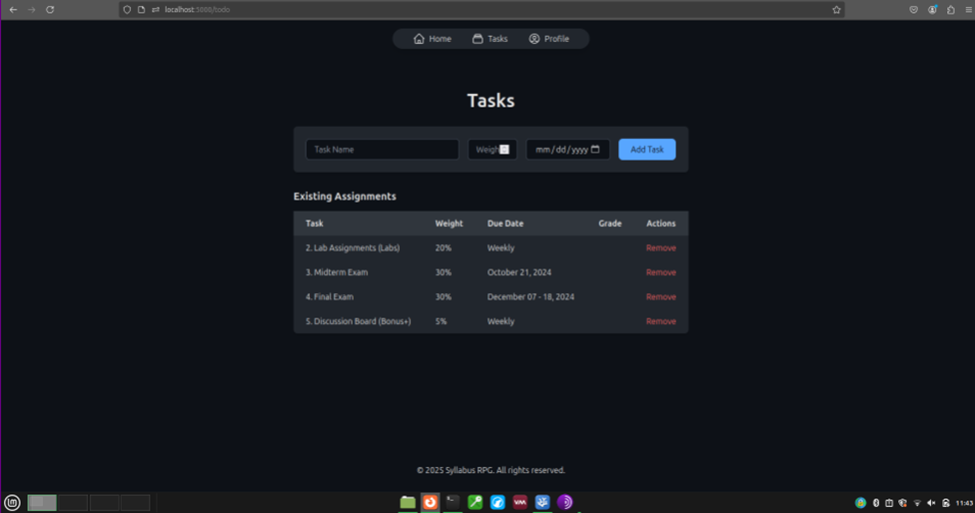975x513 pixels.
Task: Click the localhost address bar URL
Action: click(x=197, y=10)
